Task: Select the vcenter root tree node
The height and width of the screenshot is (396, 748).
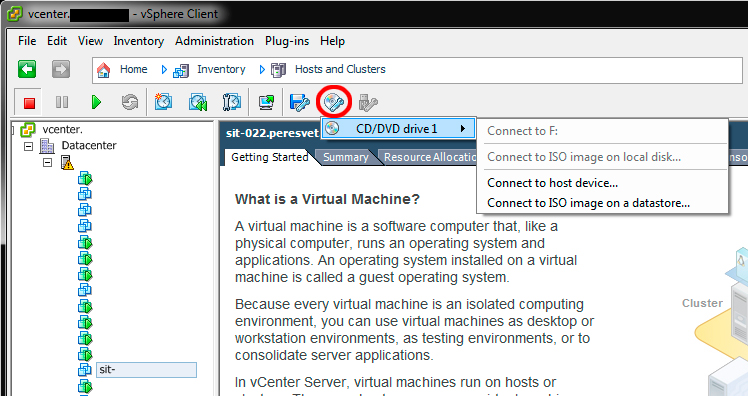Action: 62,129
